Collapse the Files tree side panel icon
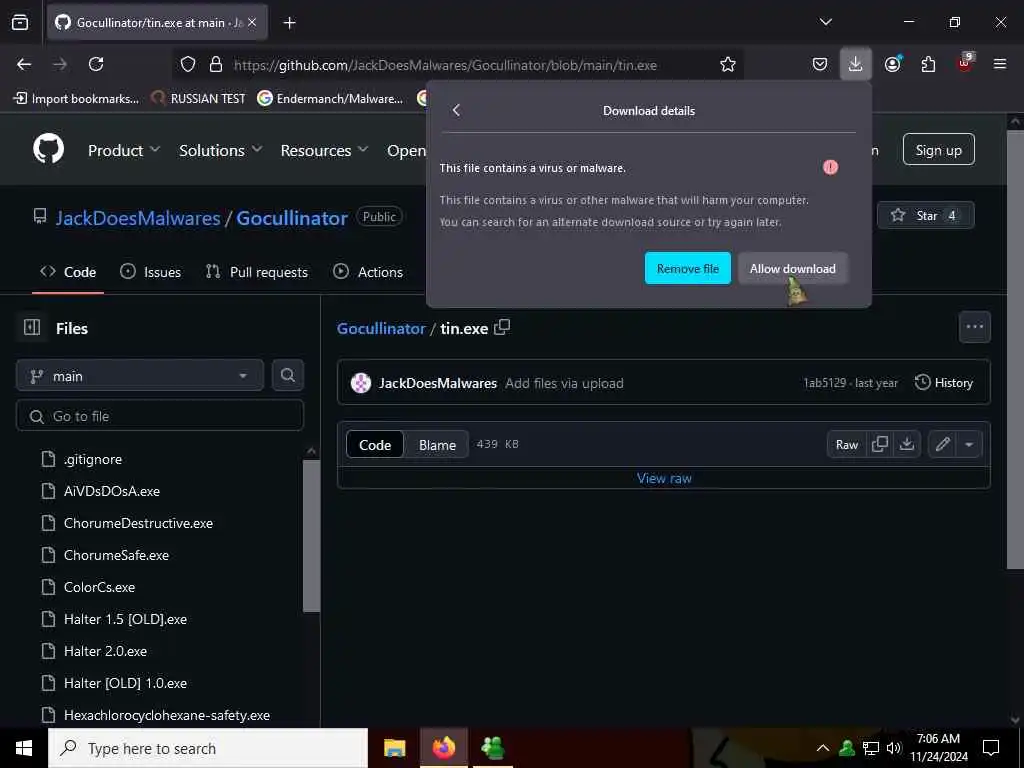 pyautogui.click(x=32, y=328)
